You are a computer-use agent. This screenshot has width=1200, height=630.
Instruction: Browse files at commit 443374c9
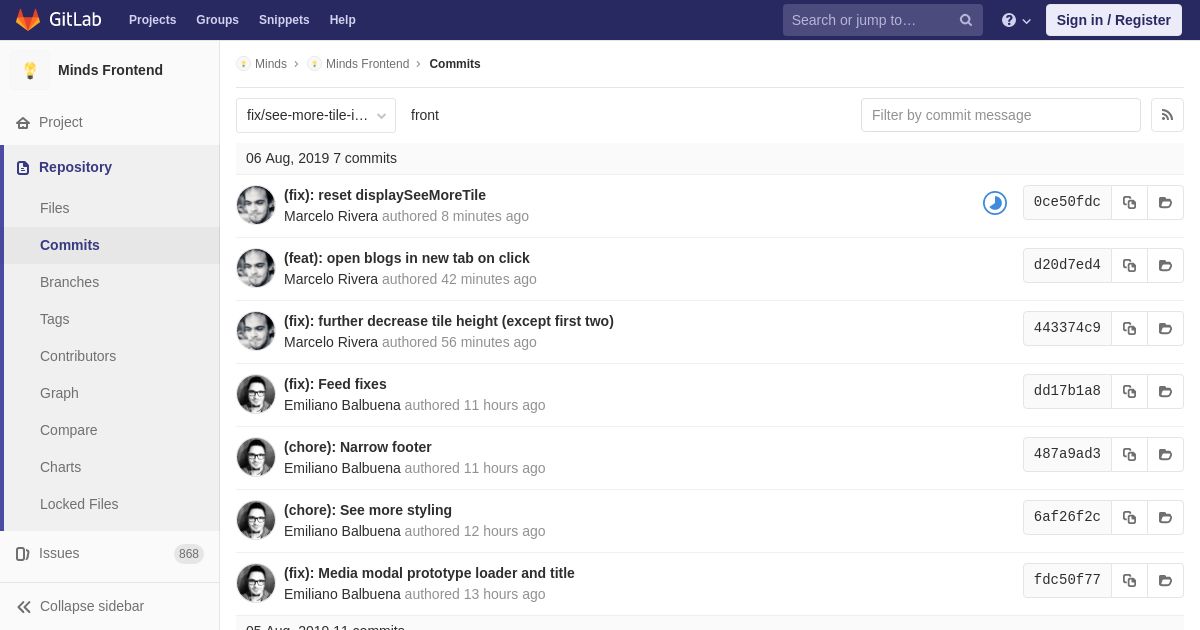tap(1165, 328)
